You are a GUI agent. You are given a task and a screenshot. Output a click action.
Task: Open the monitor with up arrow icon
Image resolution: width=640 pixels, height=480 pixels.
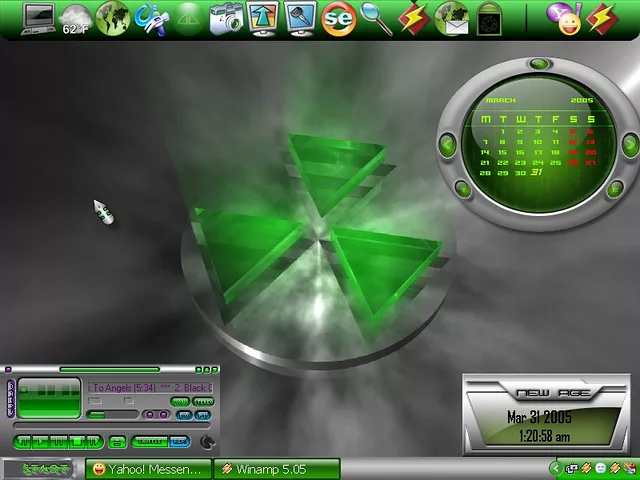coord(263,19)
